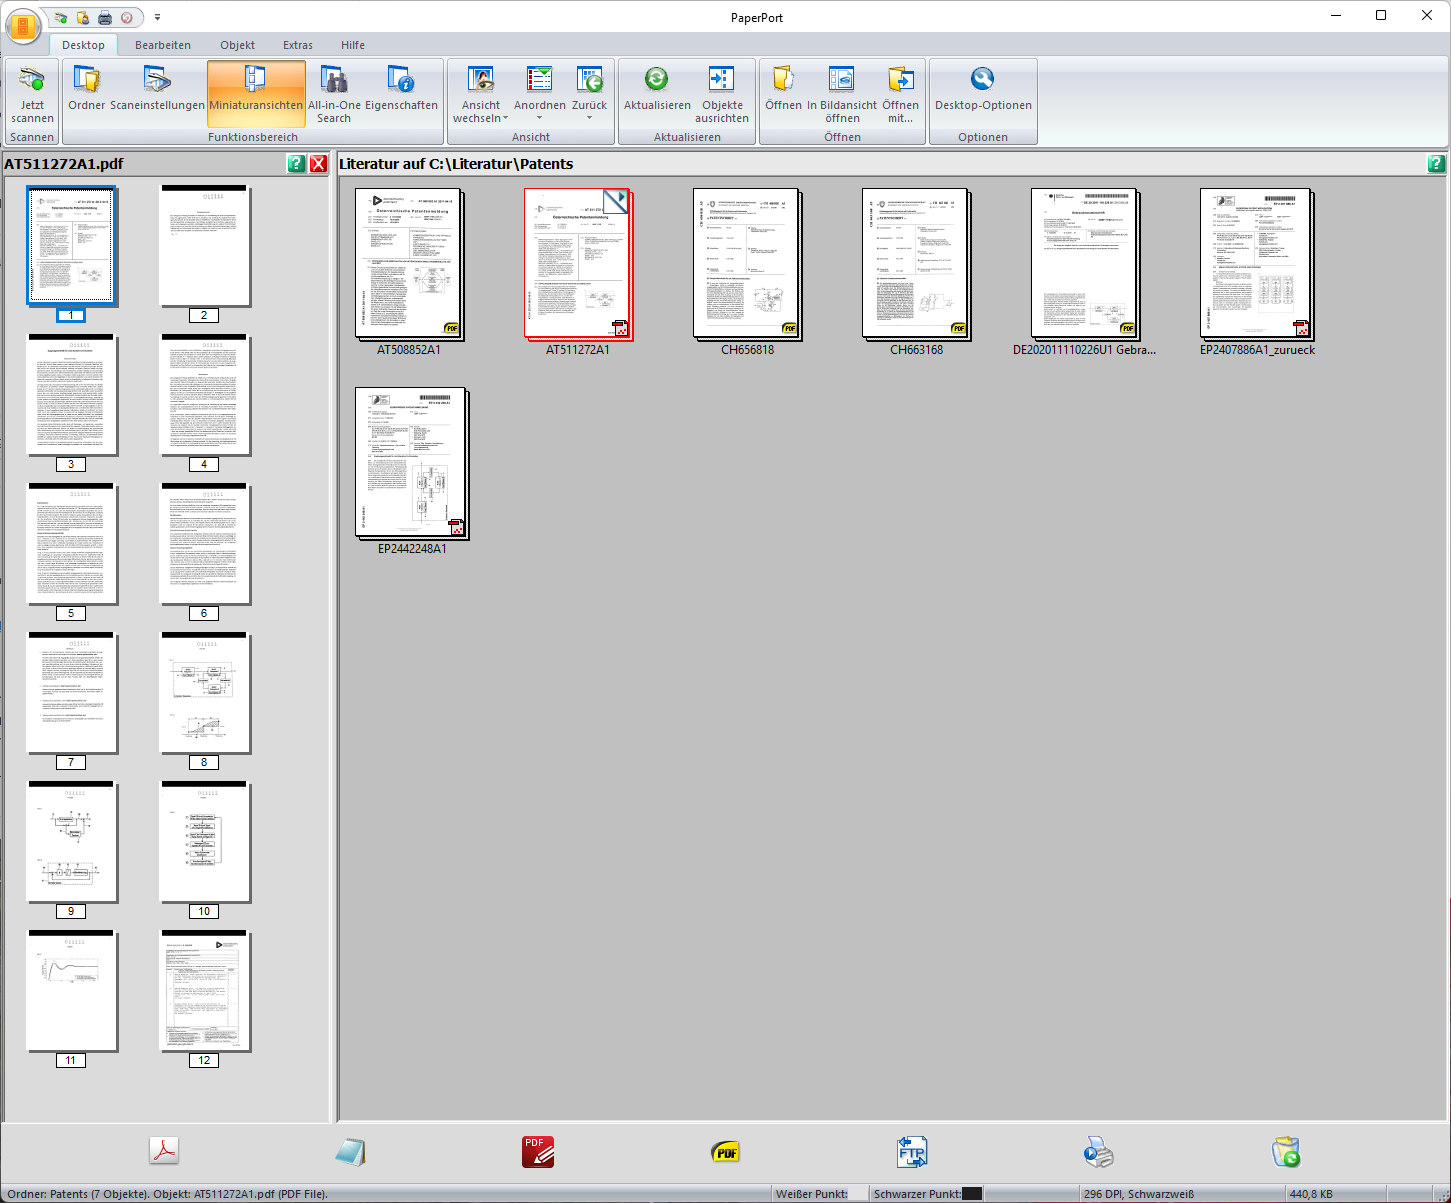The width and height of the screenshot is (1451, 1203).
Task: Click the AT511272A1 file name label
Action: pyautogui.click(x=578, y=350)
